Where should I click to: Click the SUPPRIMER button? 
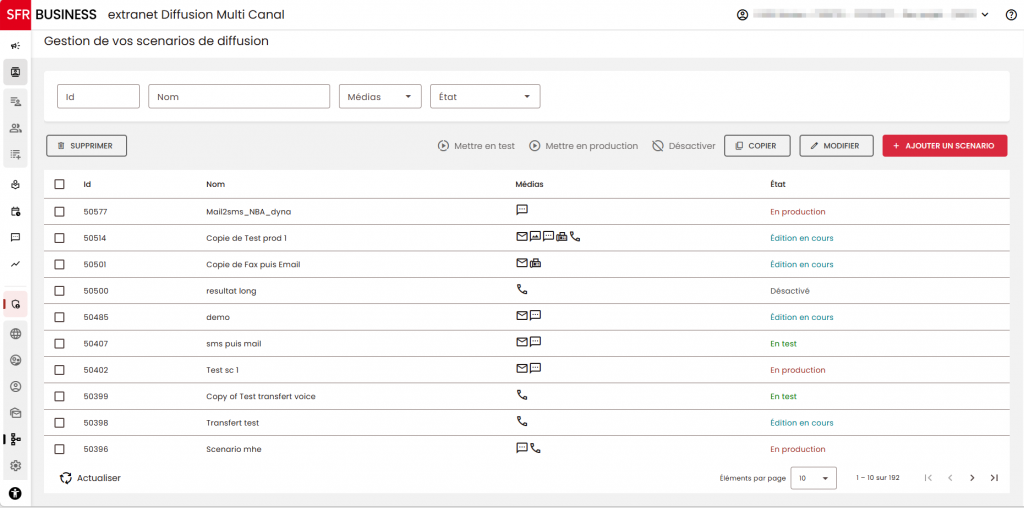pos(86,146)
